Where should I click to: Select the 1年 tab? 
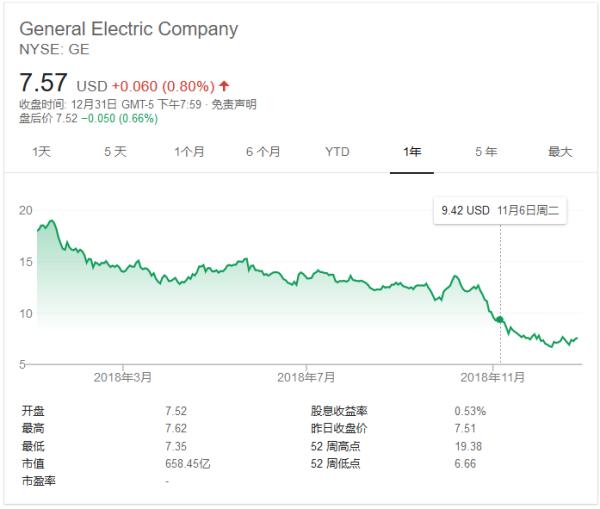point(412,152)
